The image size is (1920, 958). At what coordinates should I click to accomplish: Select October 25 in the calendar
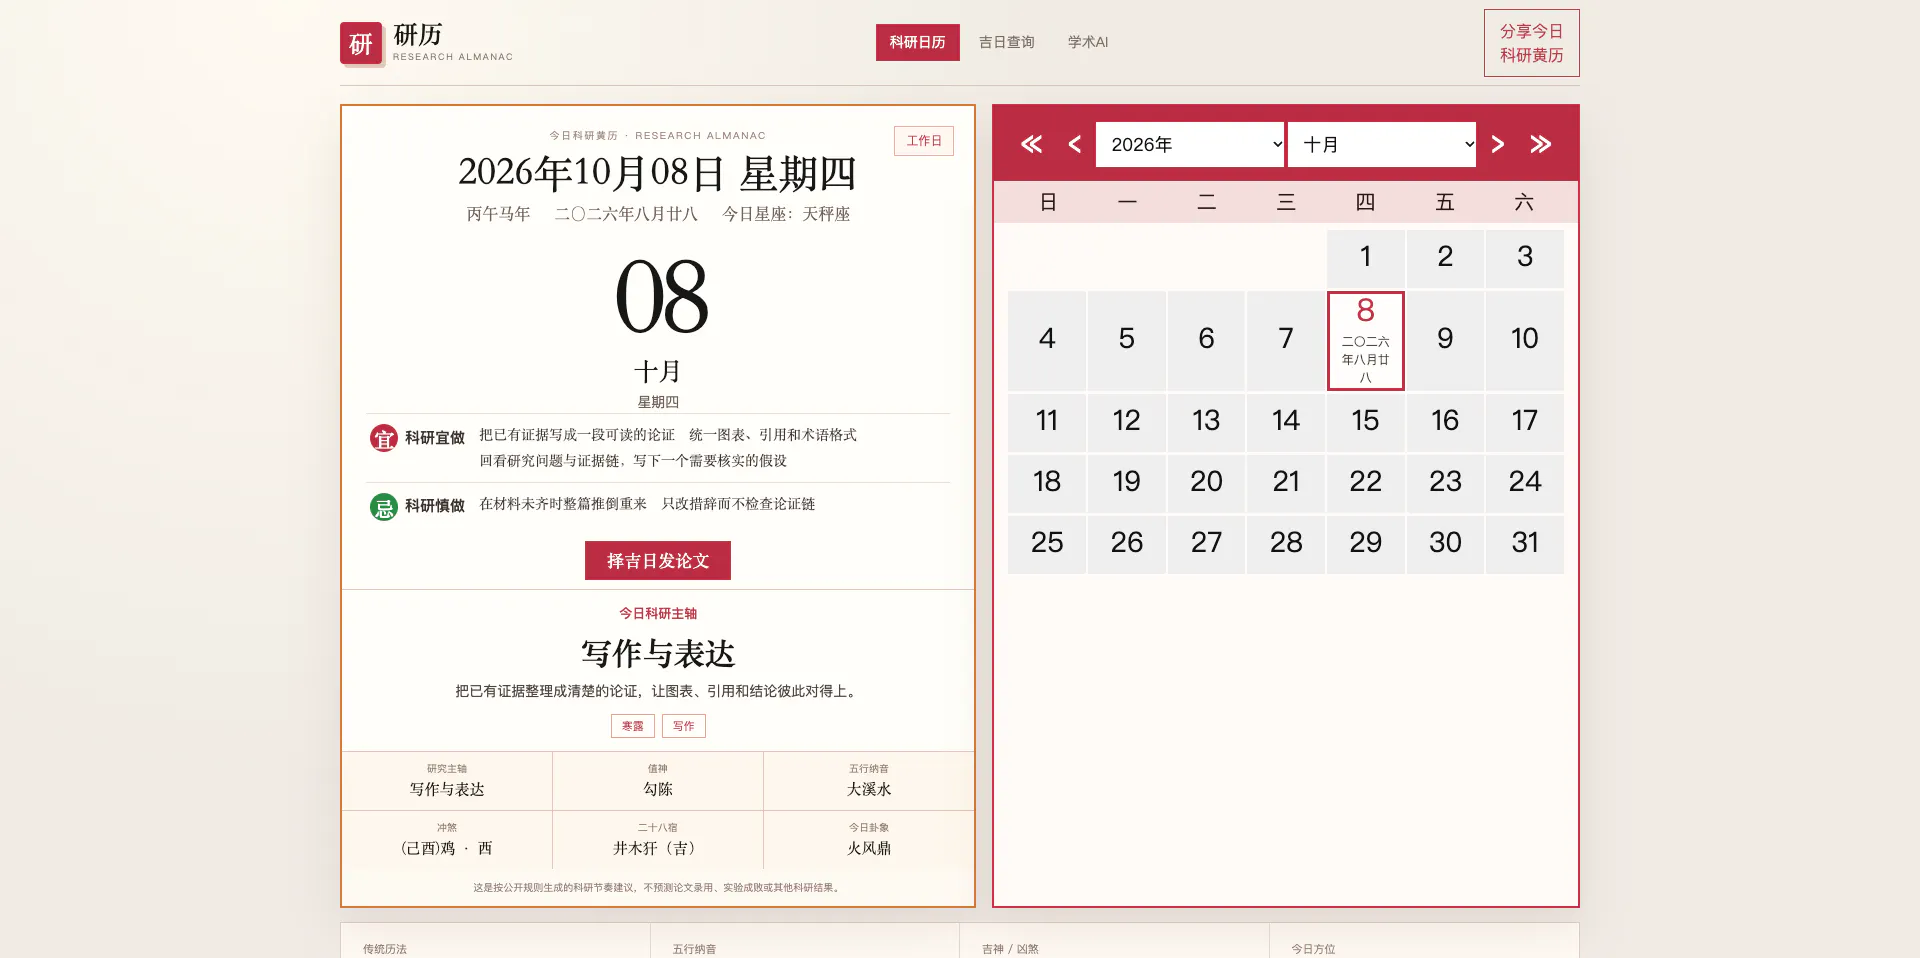coord(1047,543)
